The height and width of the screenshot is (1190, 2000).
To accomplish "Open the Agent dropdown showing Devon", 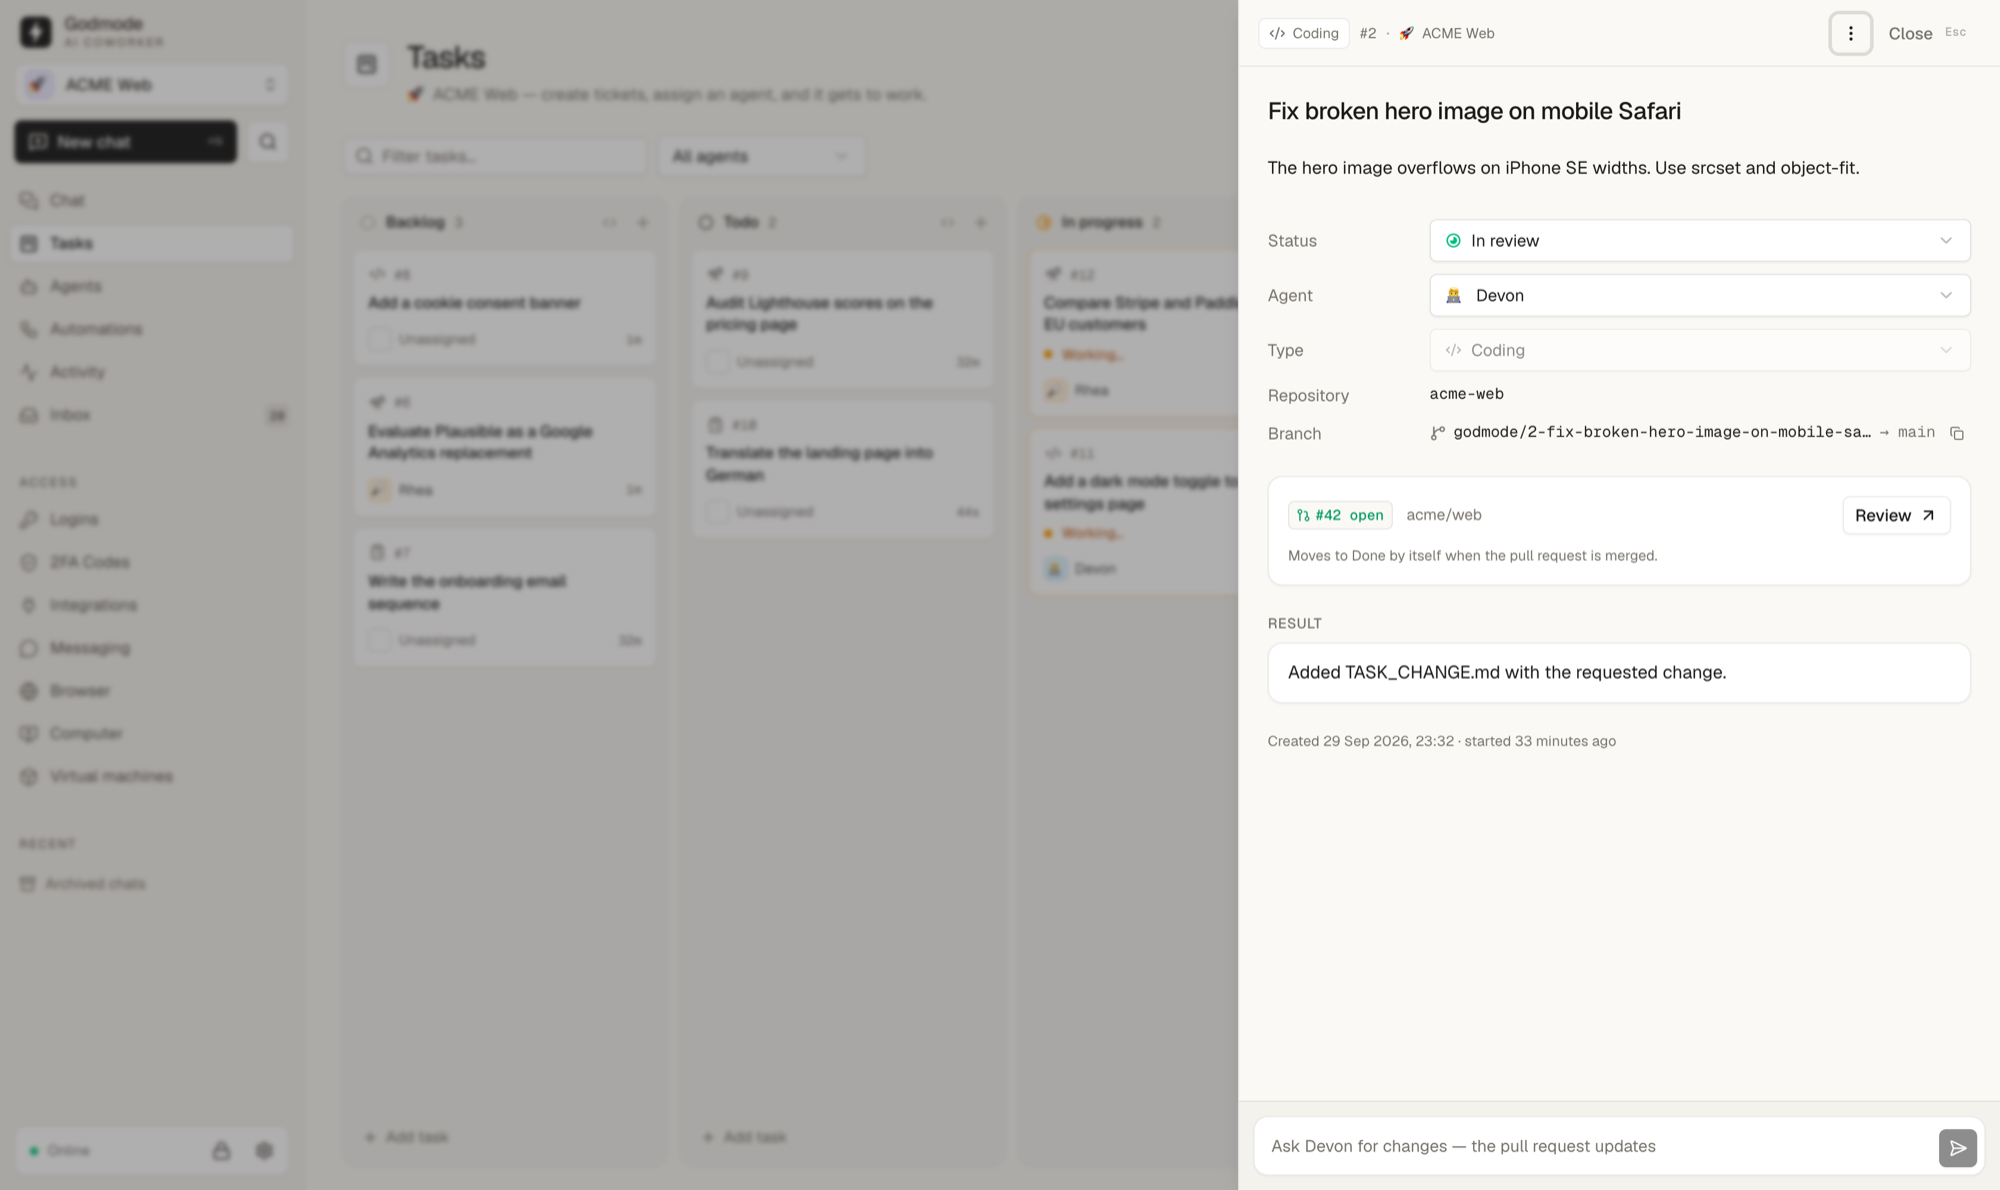I will (1699, 295).
